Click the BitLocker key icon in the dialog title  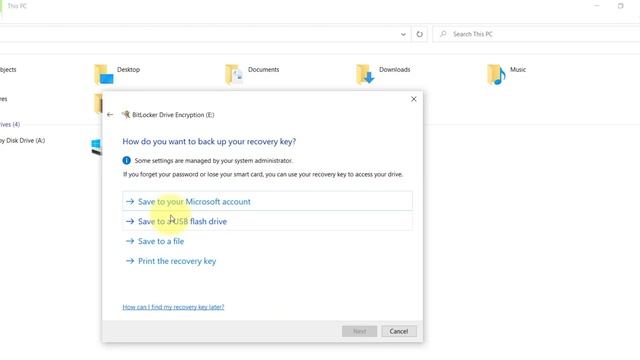(126, 115)
